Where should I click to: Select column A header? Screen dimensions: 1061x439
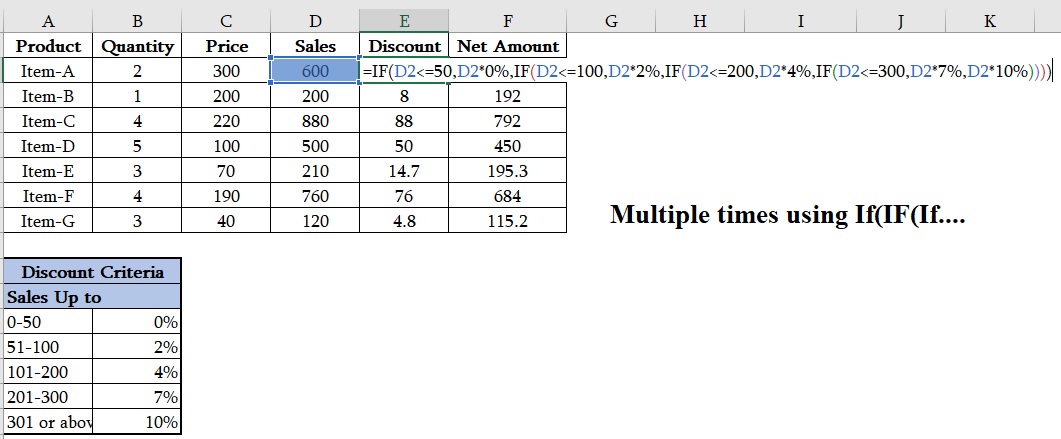tap(48, 21)
